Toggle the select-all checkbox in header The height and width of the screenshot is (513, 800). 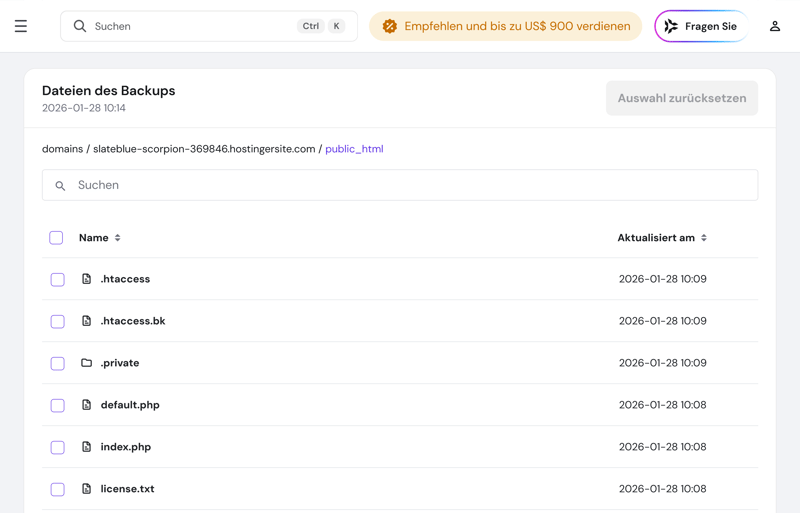(x=56, y=238)
